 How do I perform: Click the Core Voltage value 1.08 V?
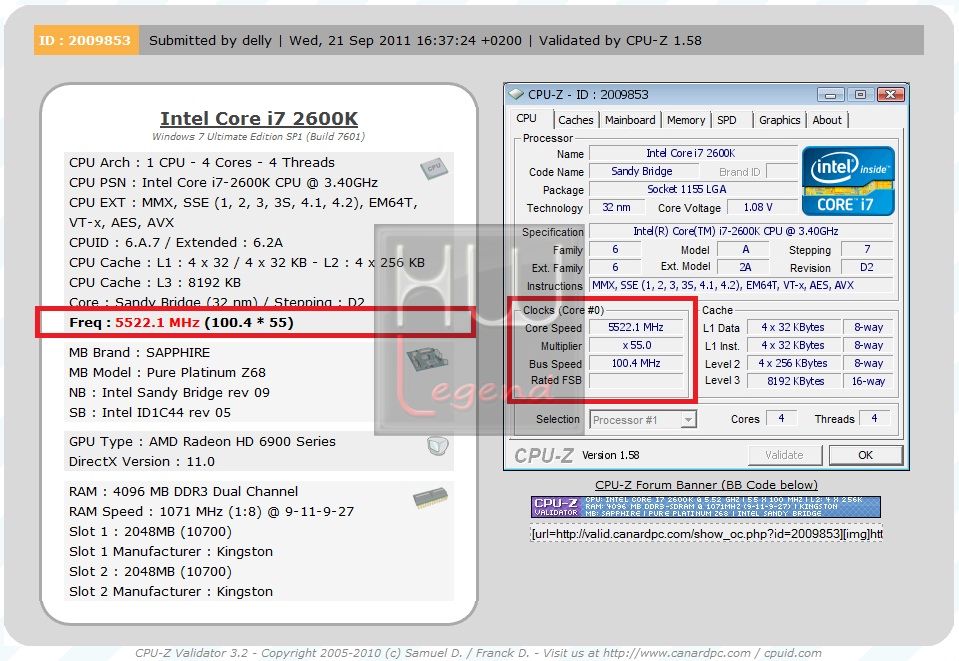[x=761, y=207]
